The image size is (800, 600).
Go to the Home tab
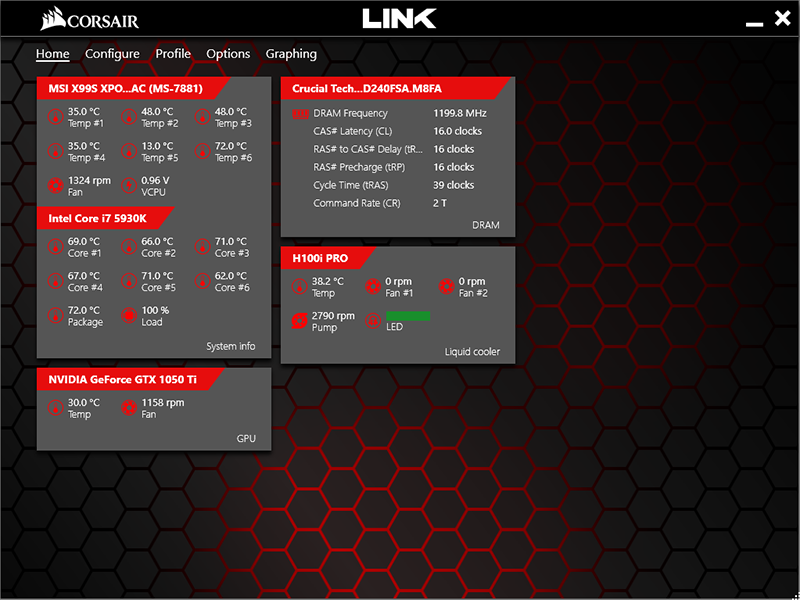(53, 54)
